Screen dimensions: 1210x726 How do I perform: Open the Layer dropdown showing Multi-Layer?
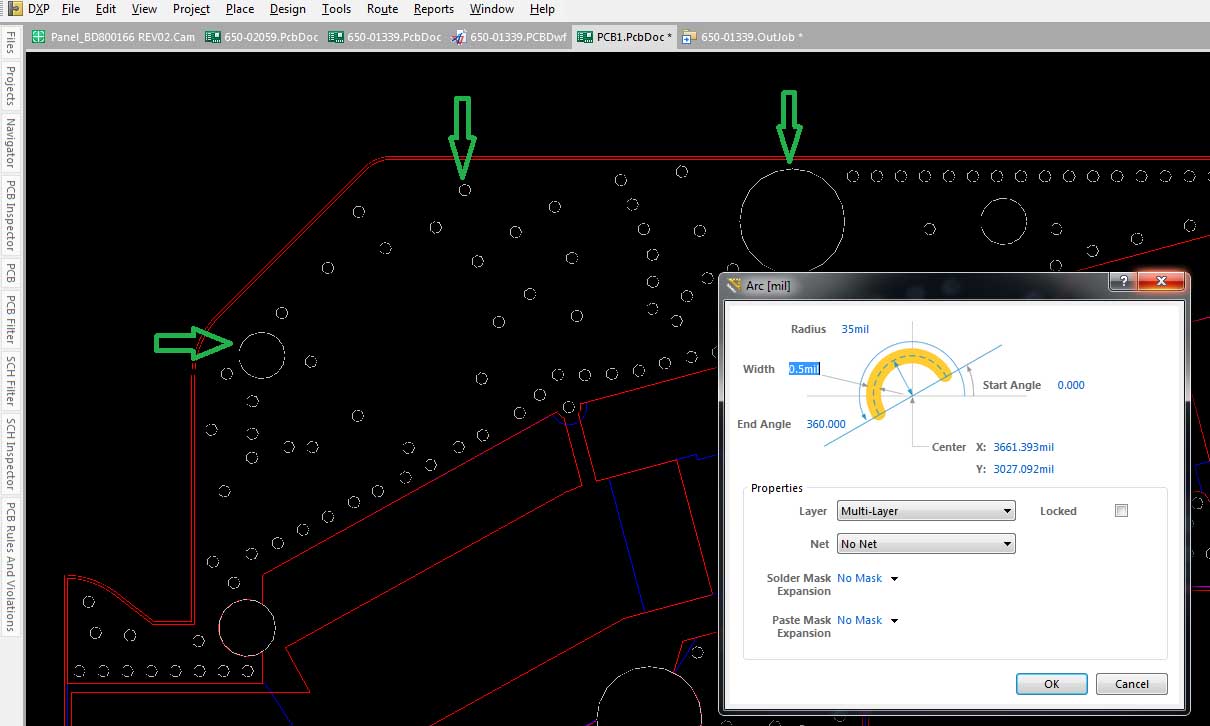[x=926, y=511]
